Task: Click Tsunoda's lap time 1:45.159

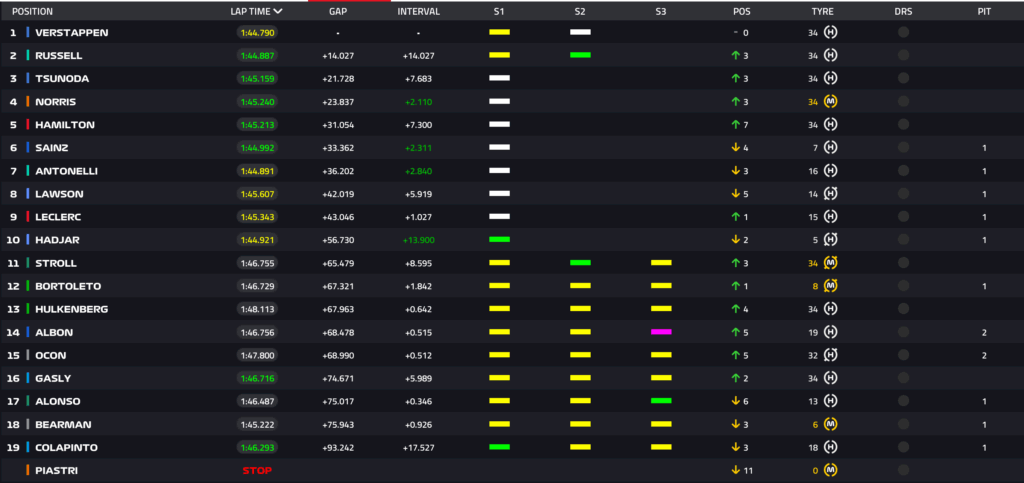Action: [x=256, y=79]
